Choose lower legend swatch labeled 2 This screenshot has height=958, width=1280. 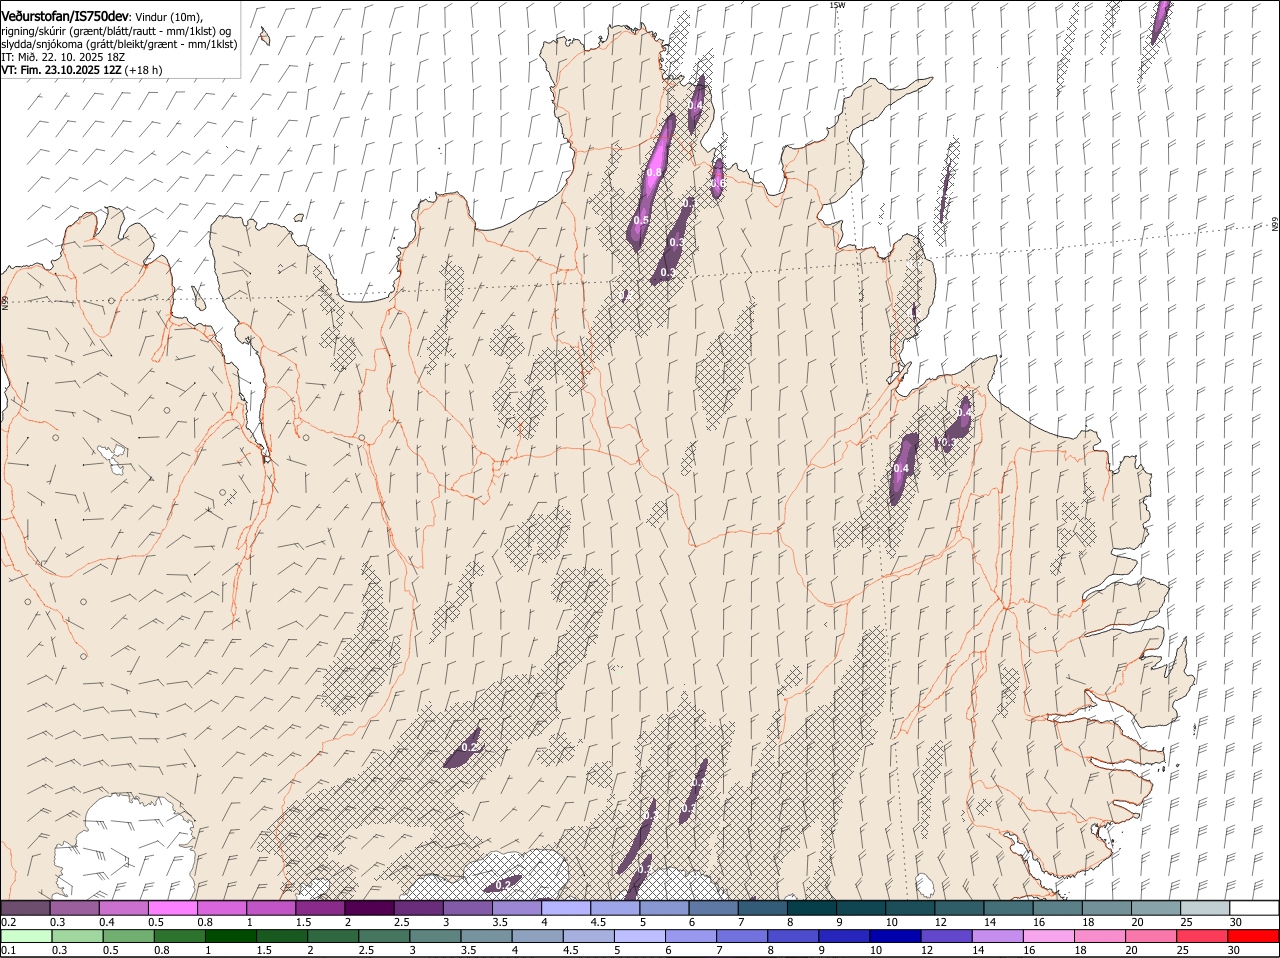(332, 936)
